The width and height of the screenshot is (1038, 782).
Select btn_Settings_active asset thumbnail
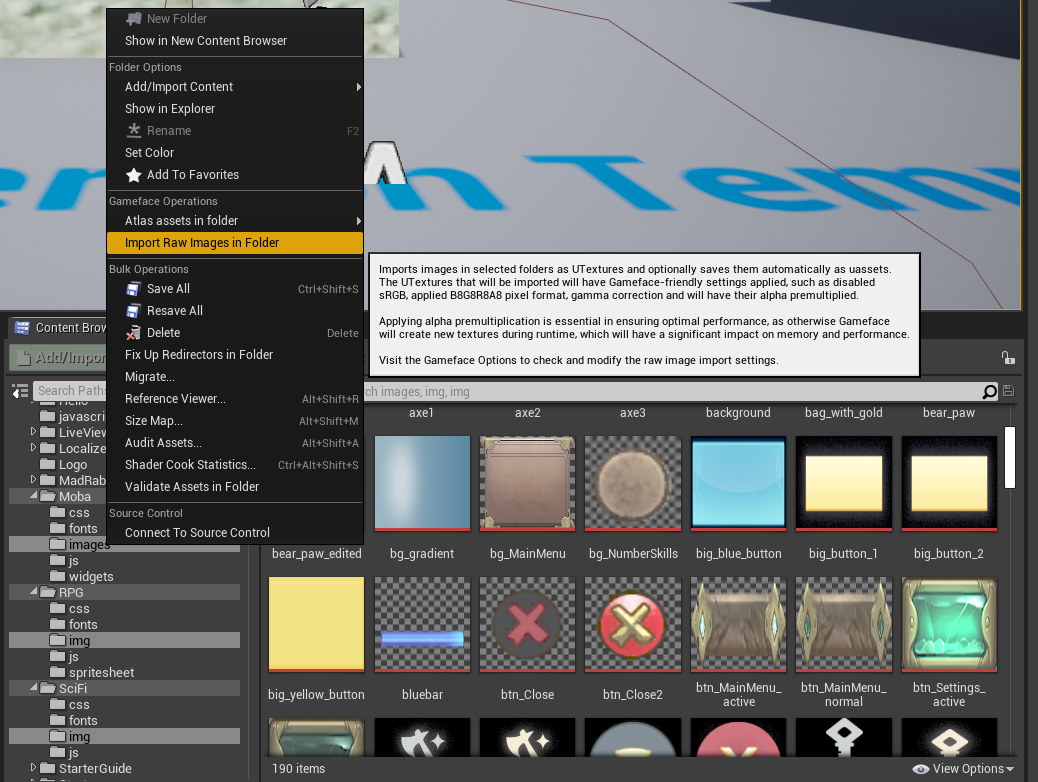pyautogui.click(x=949, y=624)
